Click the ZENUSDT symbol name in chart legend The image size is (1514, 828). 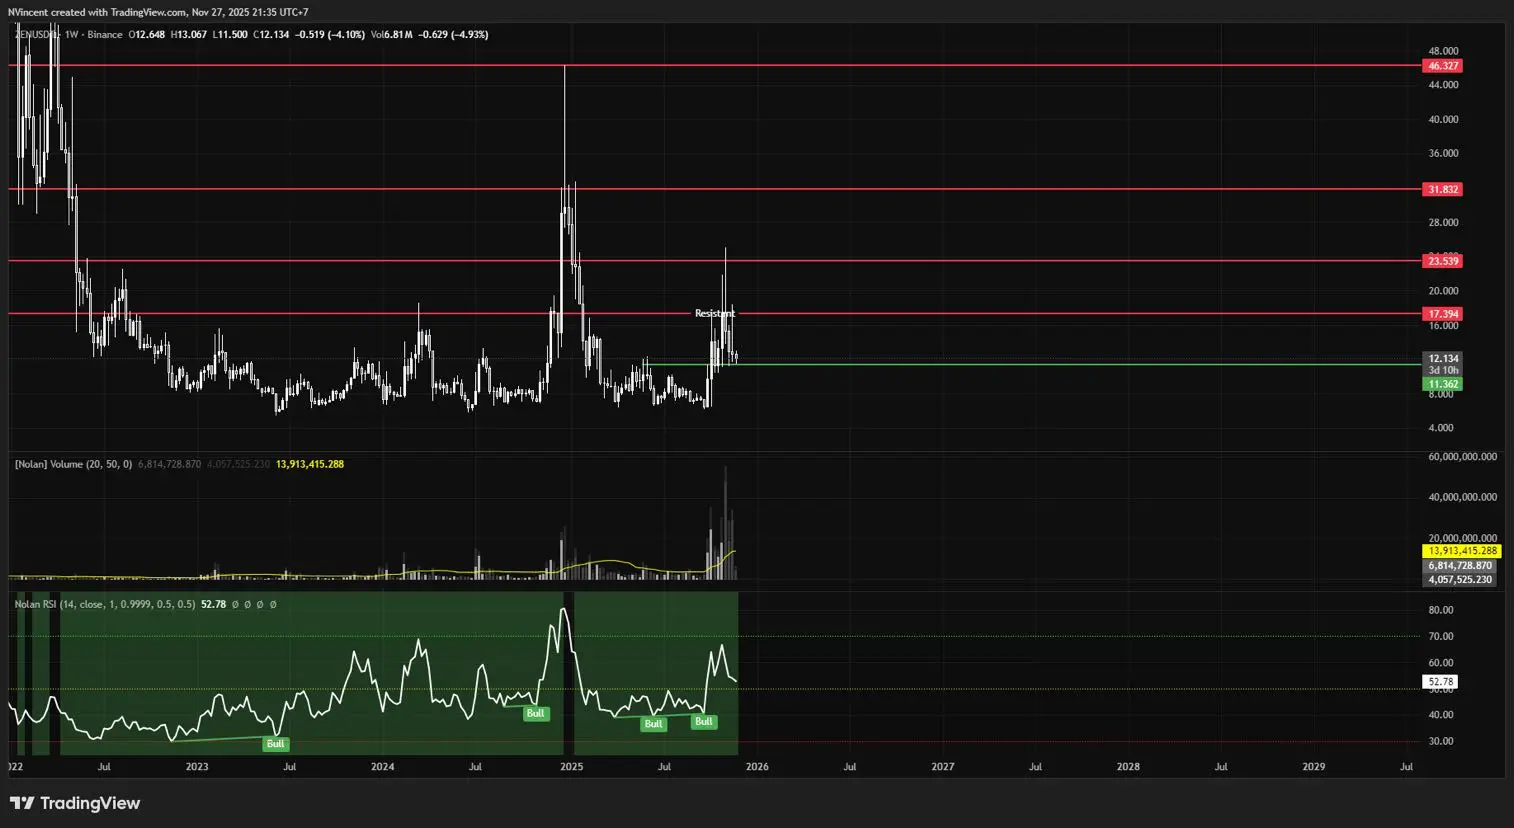click(36, 35)
